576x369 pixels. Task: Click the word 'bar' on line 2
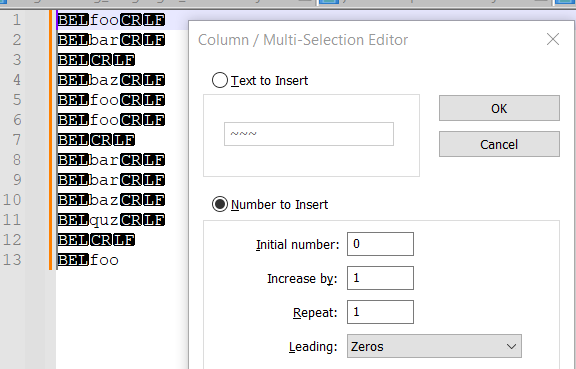point(104,40)
